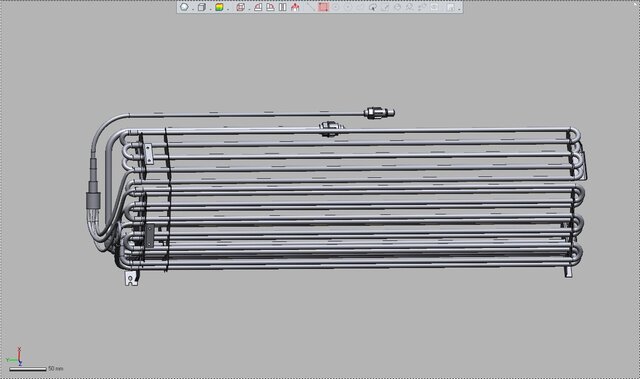Click the XYZ axis triad indicator

[15, 357]
